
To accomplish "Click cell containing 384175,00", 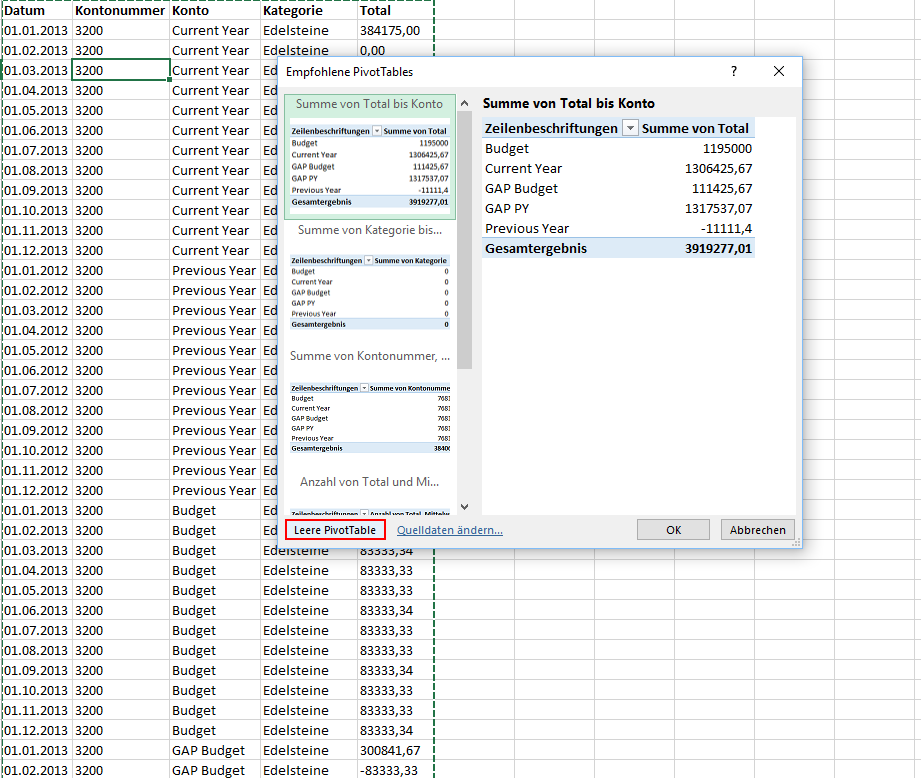I will pos(395,31).
